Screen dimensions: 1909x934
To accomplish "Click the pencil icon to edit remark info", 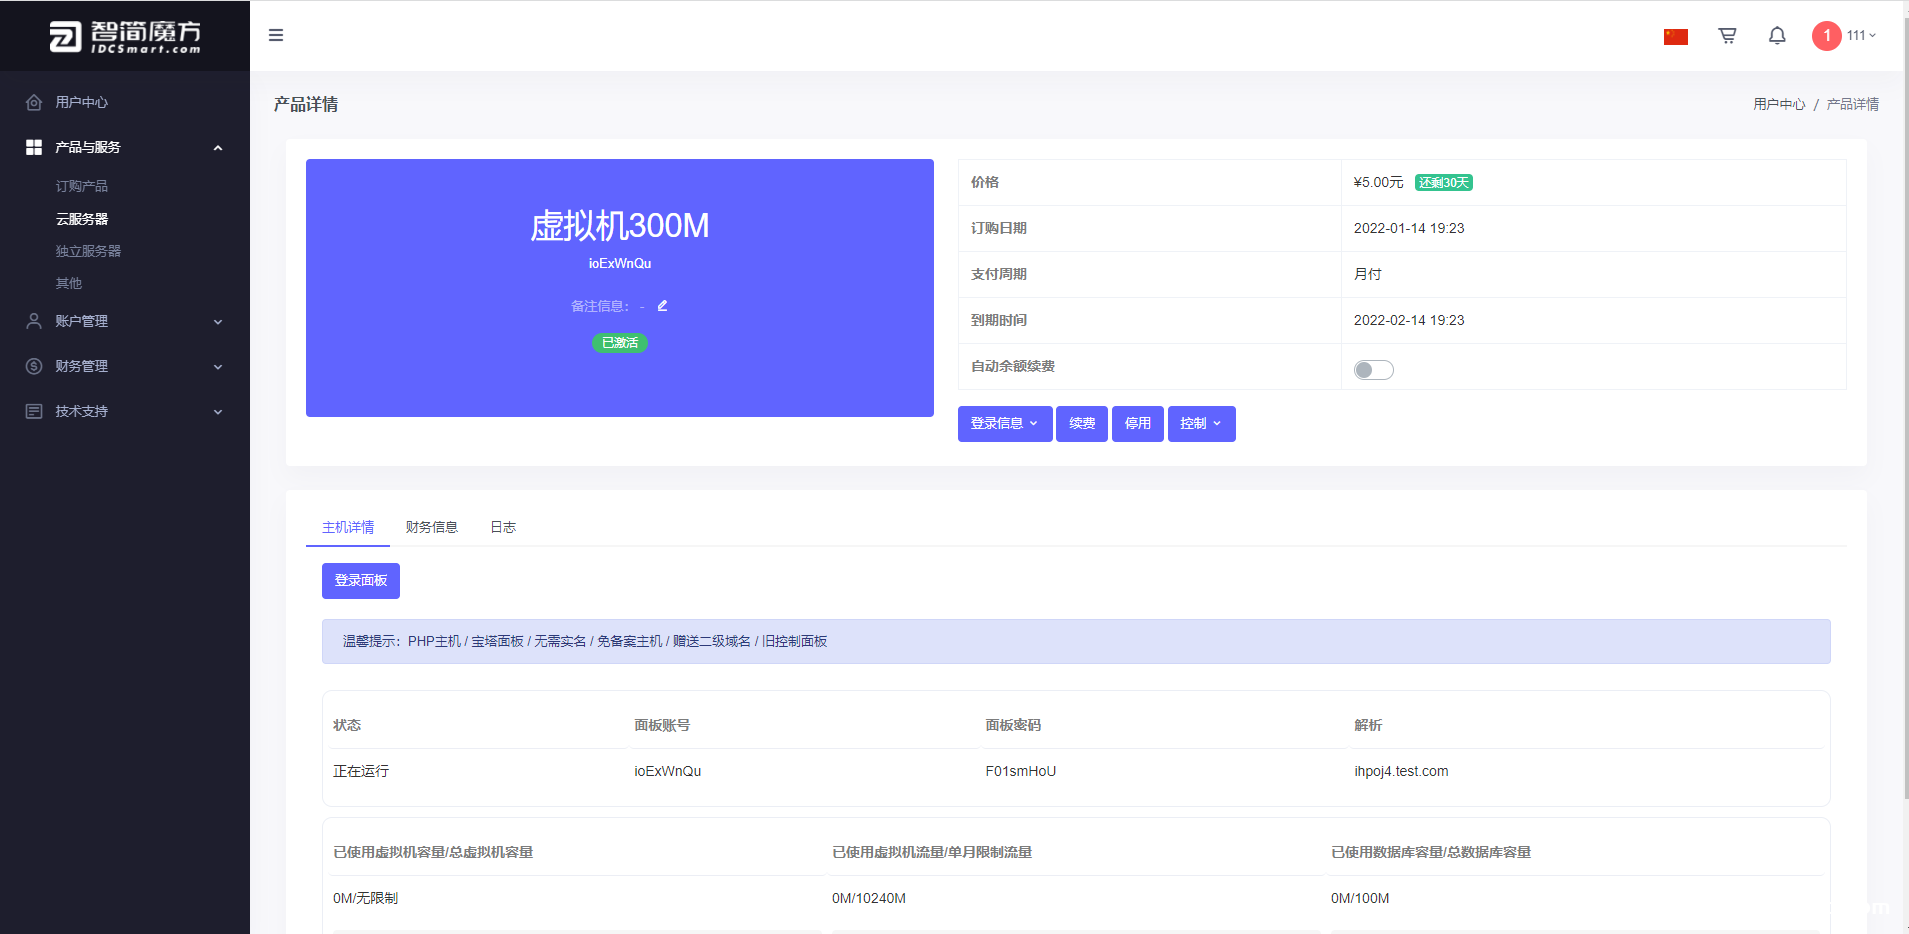I will pos(662,306).
